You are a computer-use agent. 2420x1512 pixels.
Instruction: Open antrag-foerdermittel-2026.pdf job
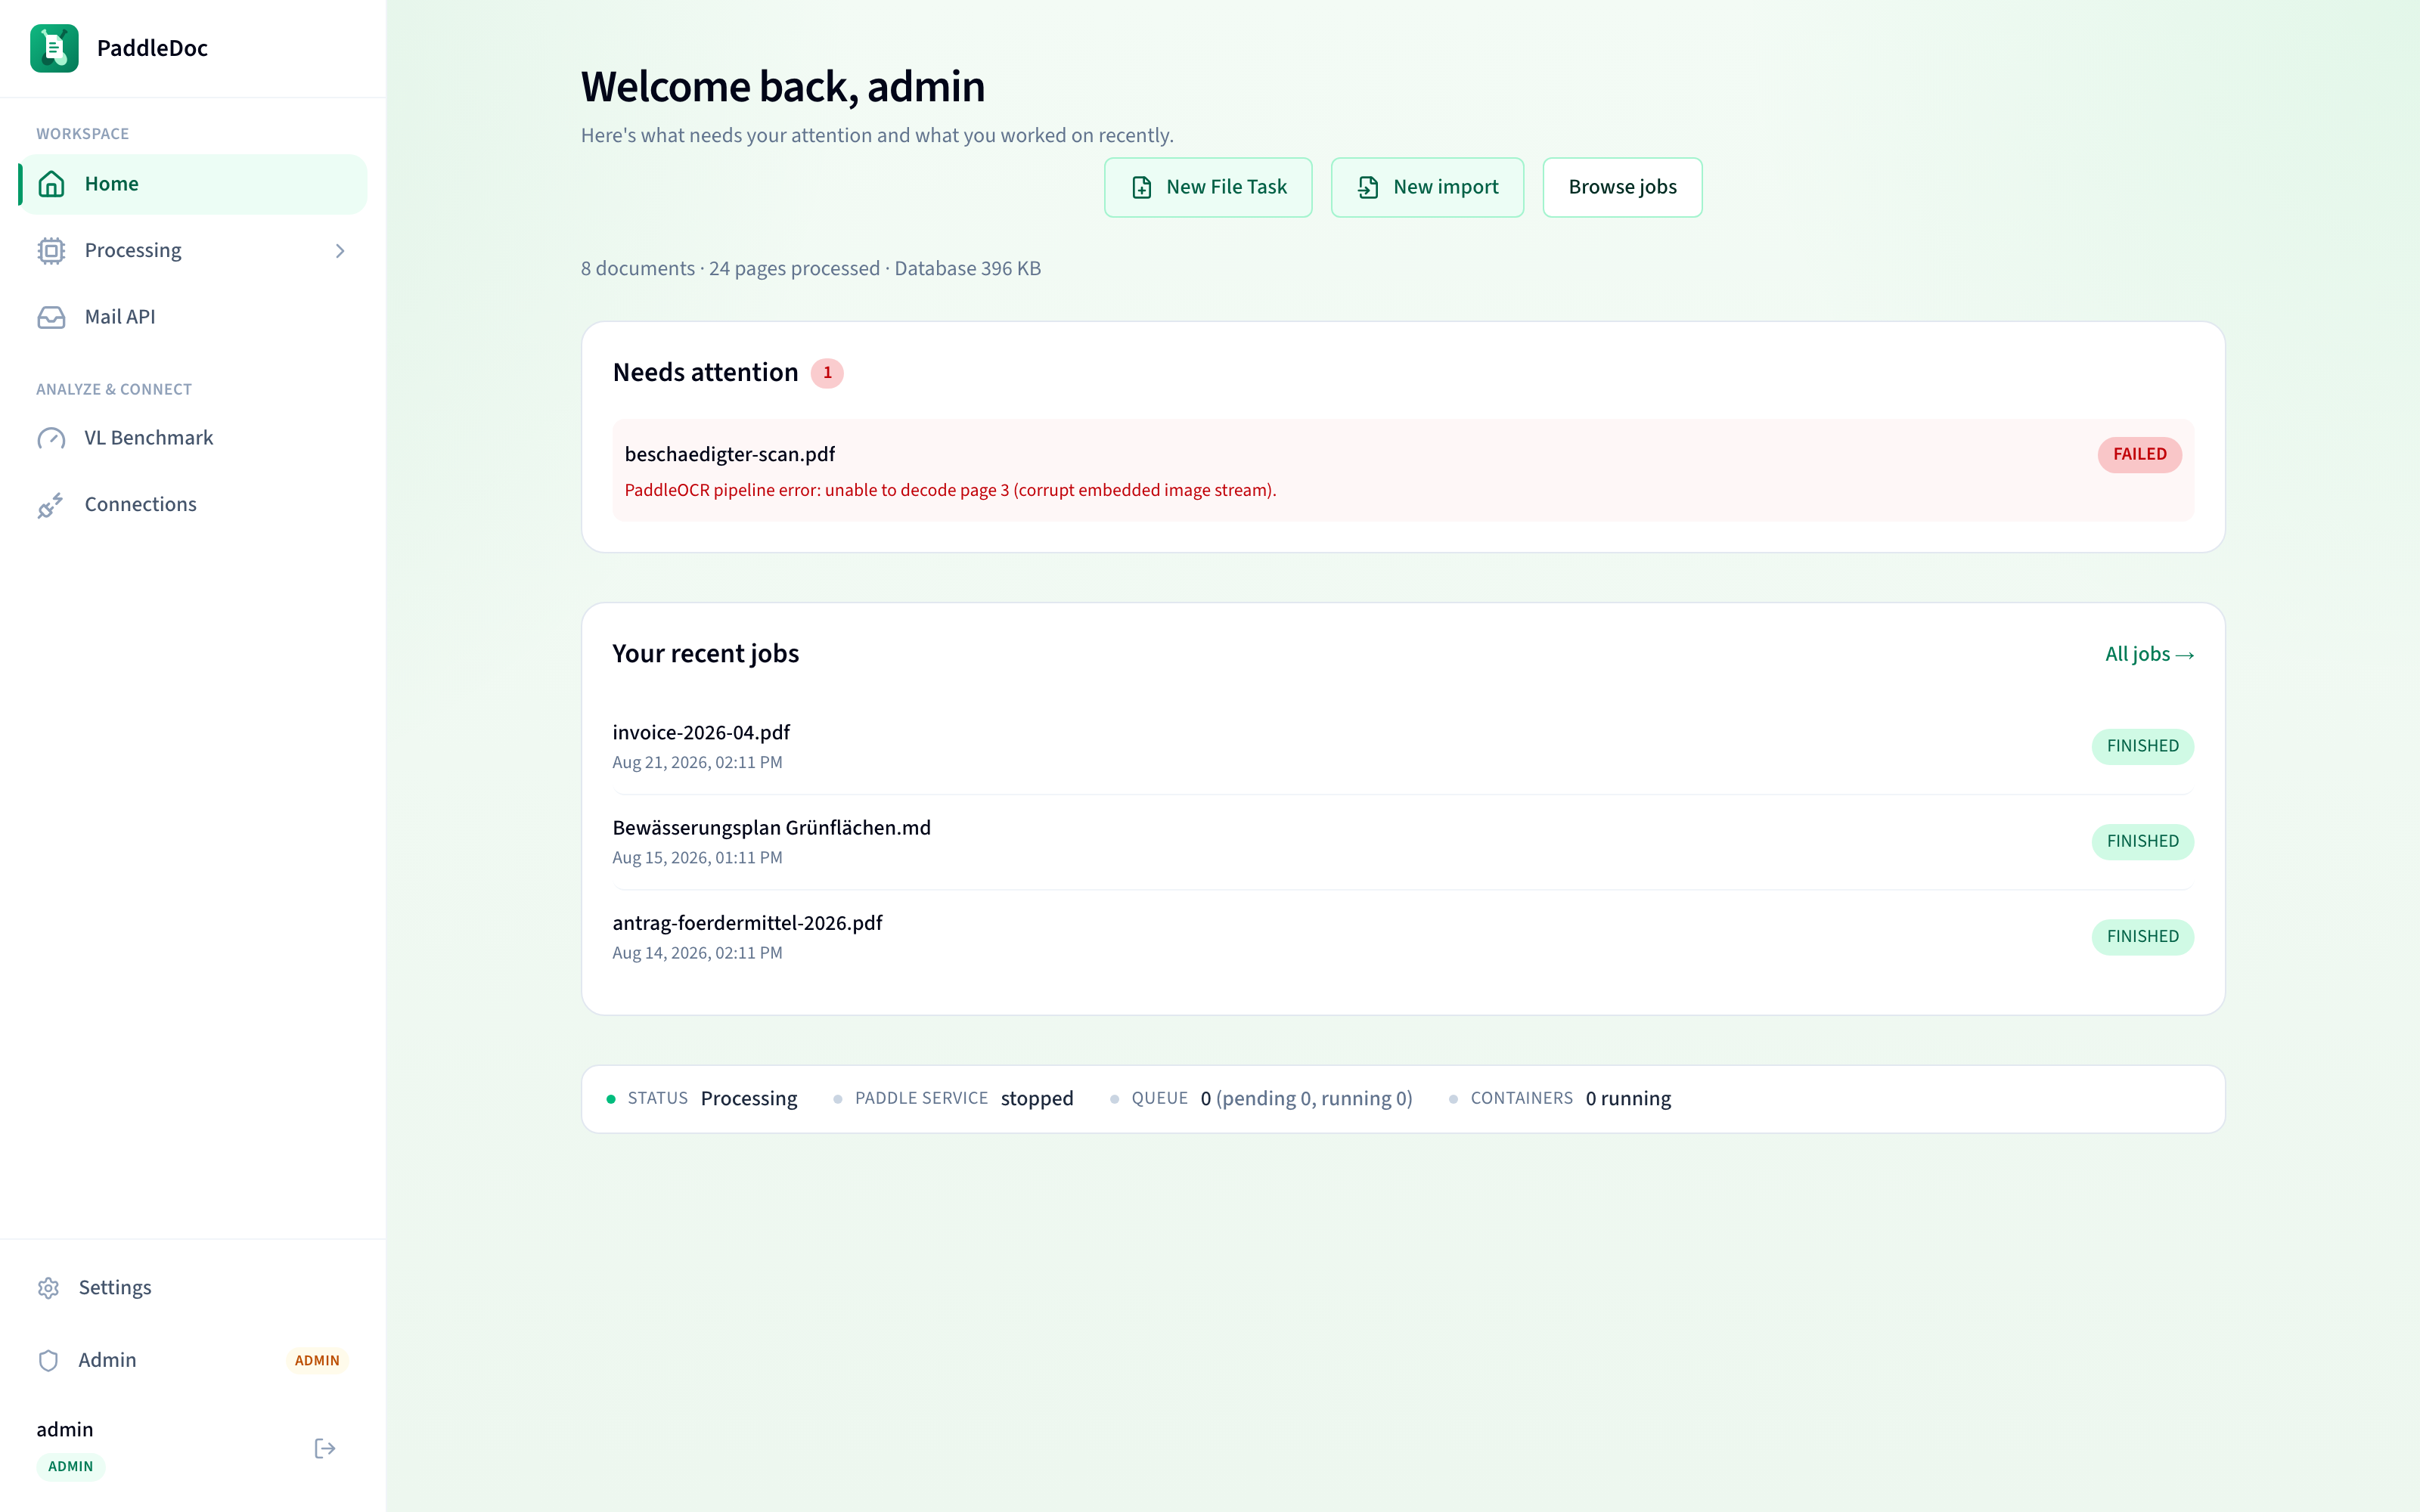coord(1403,937)
